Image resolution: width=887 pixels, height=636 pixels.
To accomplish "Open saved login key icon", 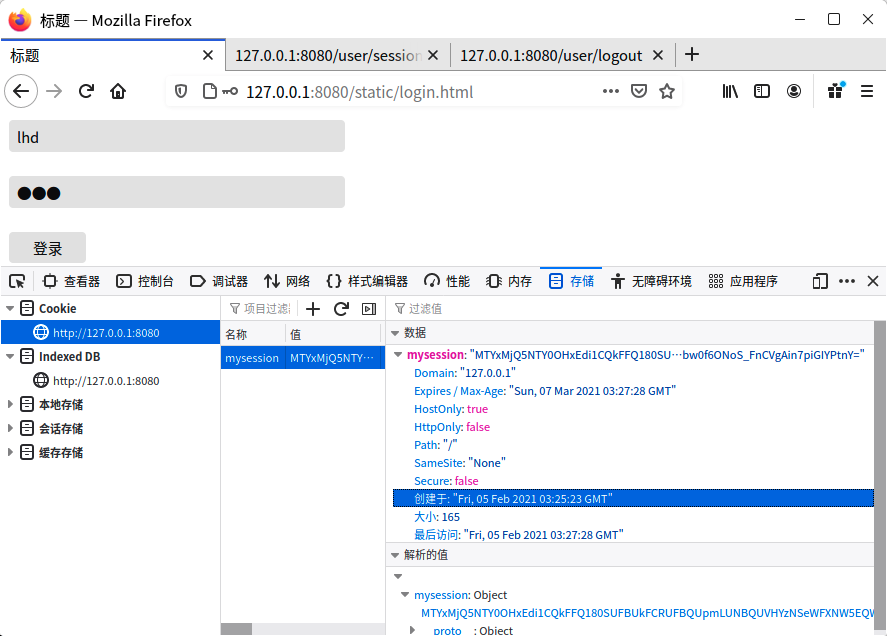I will point(230,91).
